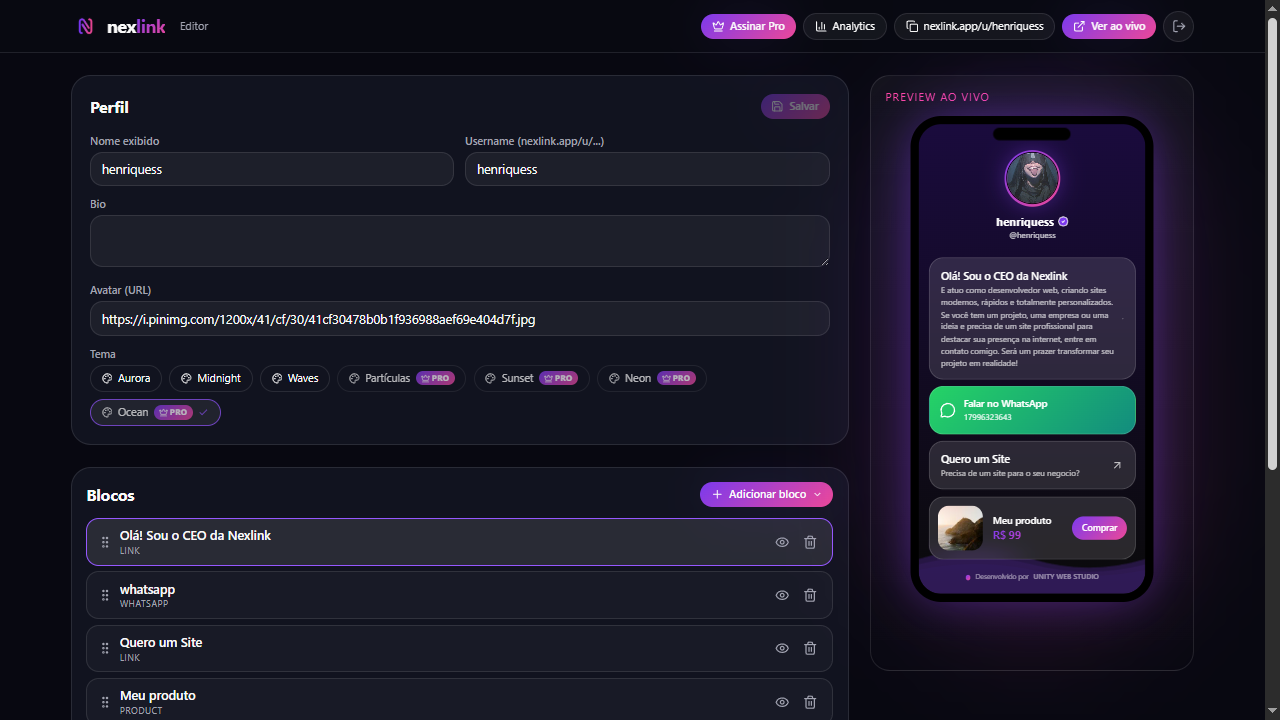Click the nexlink logo icon
This screenshot has width=1280, height=720.
pos(86,27)
